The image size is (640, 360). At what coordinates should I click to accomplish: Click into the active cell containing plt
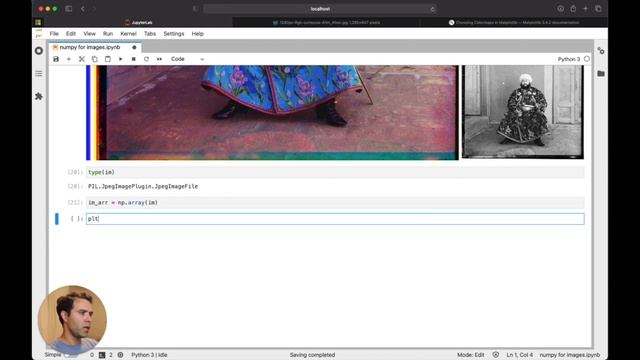(335, 219)
